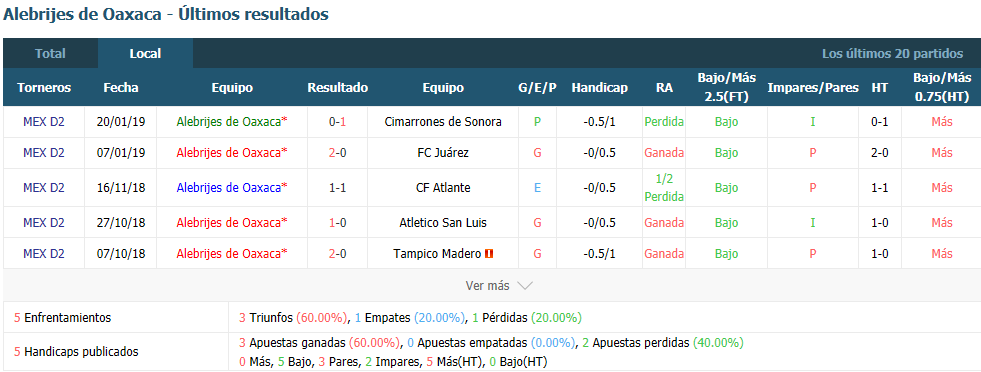Image resolution: width=981 pixels, height=372 pixels.
Task: Click the Los últimos 20 partidos label
Action: click(892, 54)
